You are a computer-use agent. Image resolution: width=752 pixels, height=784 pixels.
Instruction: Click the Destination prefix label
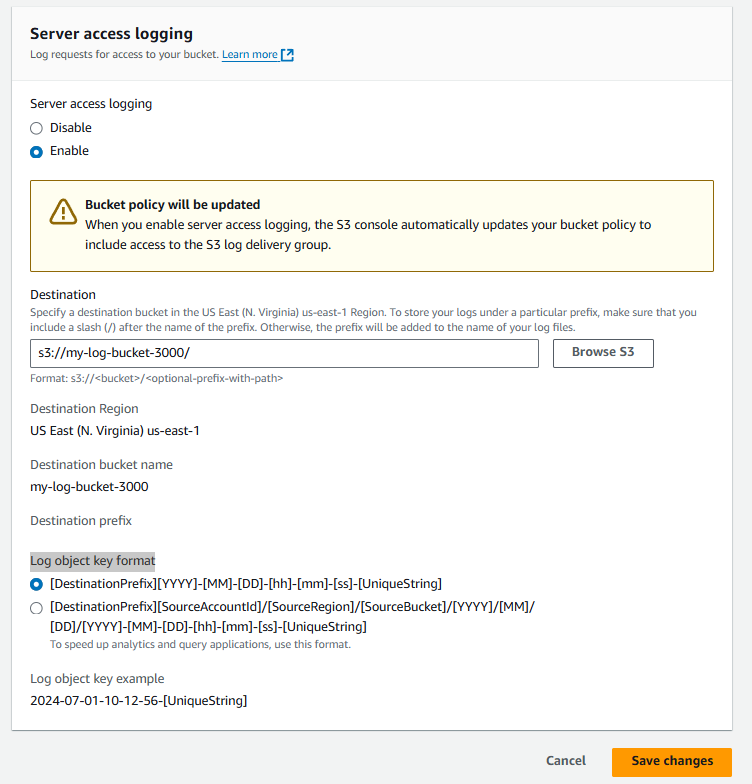(81, 521)
